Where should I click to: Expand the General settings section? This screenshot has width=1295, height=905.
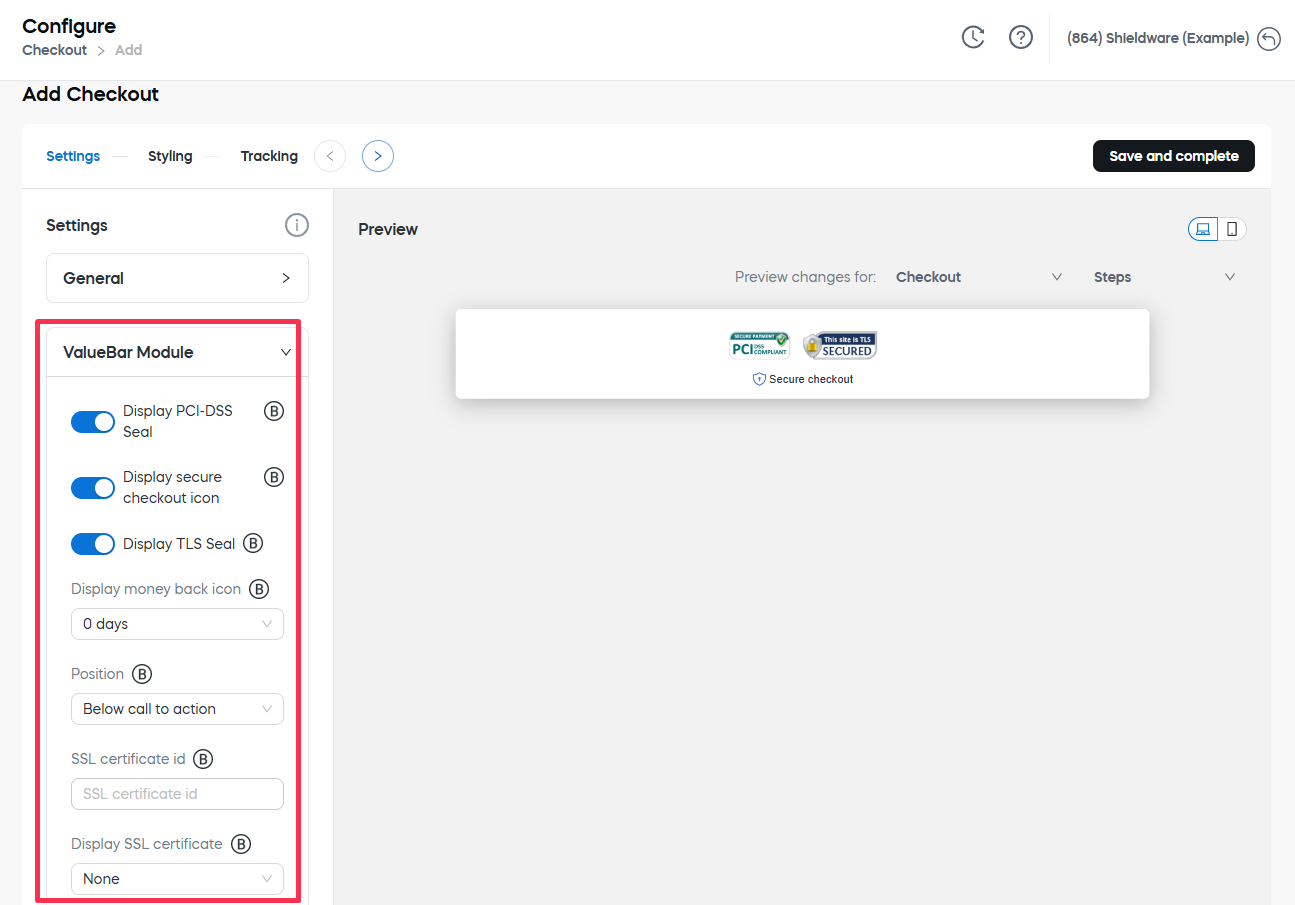[177, 278]
